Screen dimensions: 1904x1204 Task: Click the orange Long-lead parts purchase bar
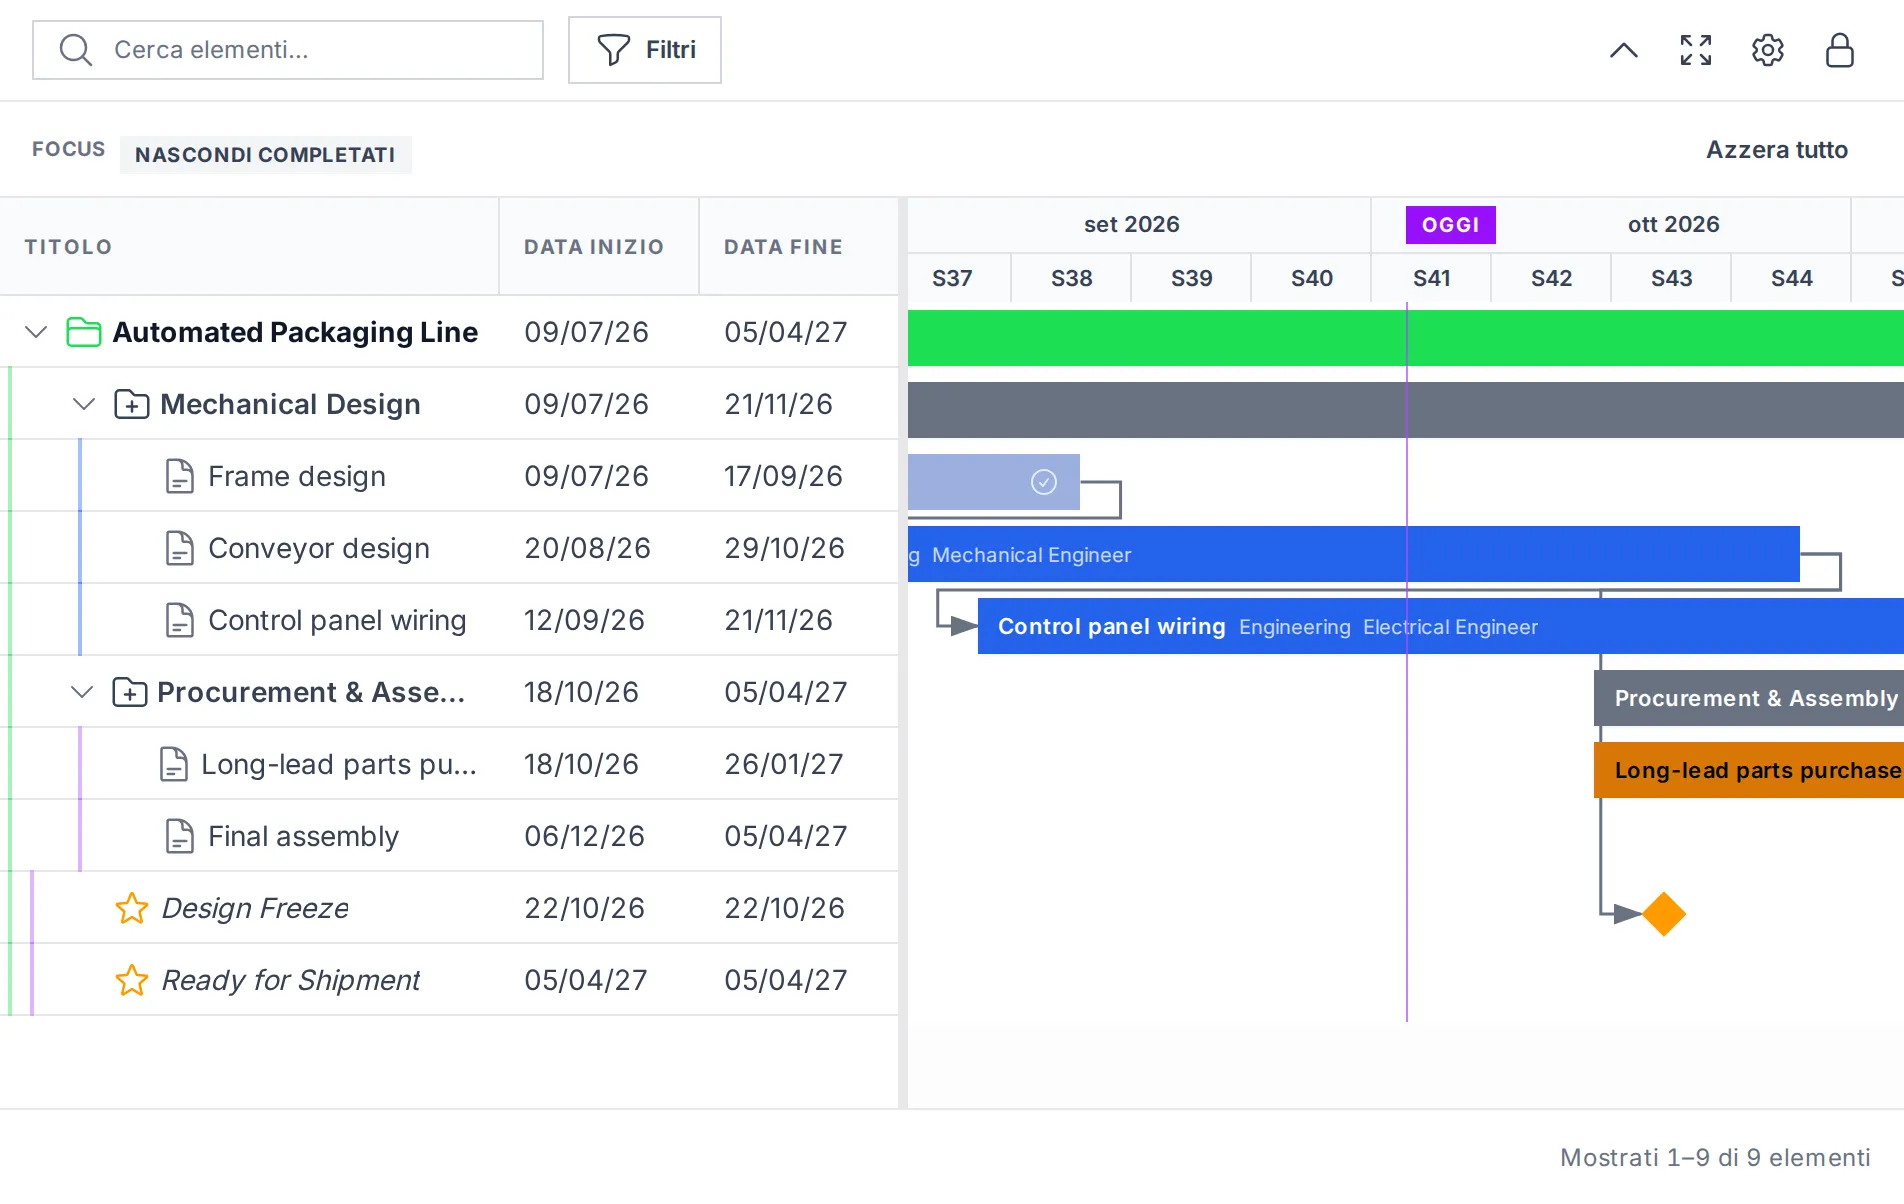click(x=1749, y=770)
